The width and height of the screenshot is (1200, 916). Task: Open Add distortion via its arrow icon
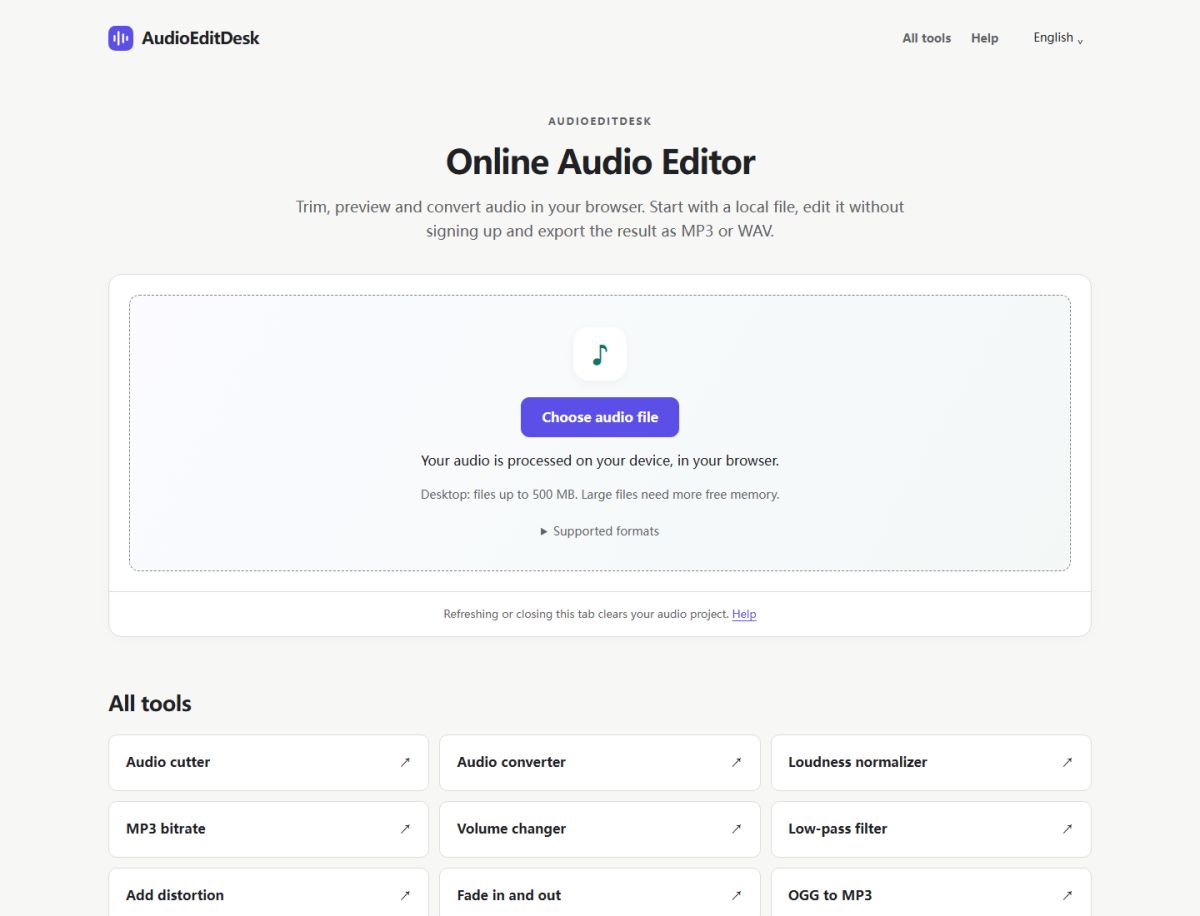405,895
